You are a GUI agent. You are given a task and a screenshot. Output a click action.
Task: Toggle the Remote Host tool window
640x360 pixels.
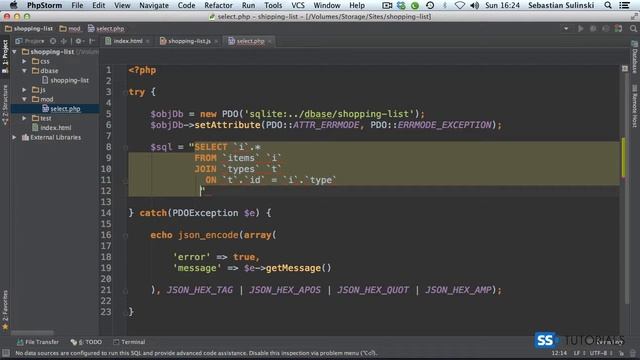coord(635,106)
